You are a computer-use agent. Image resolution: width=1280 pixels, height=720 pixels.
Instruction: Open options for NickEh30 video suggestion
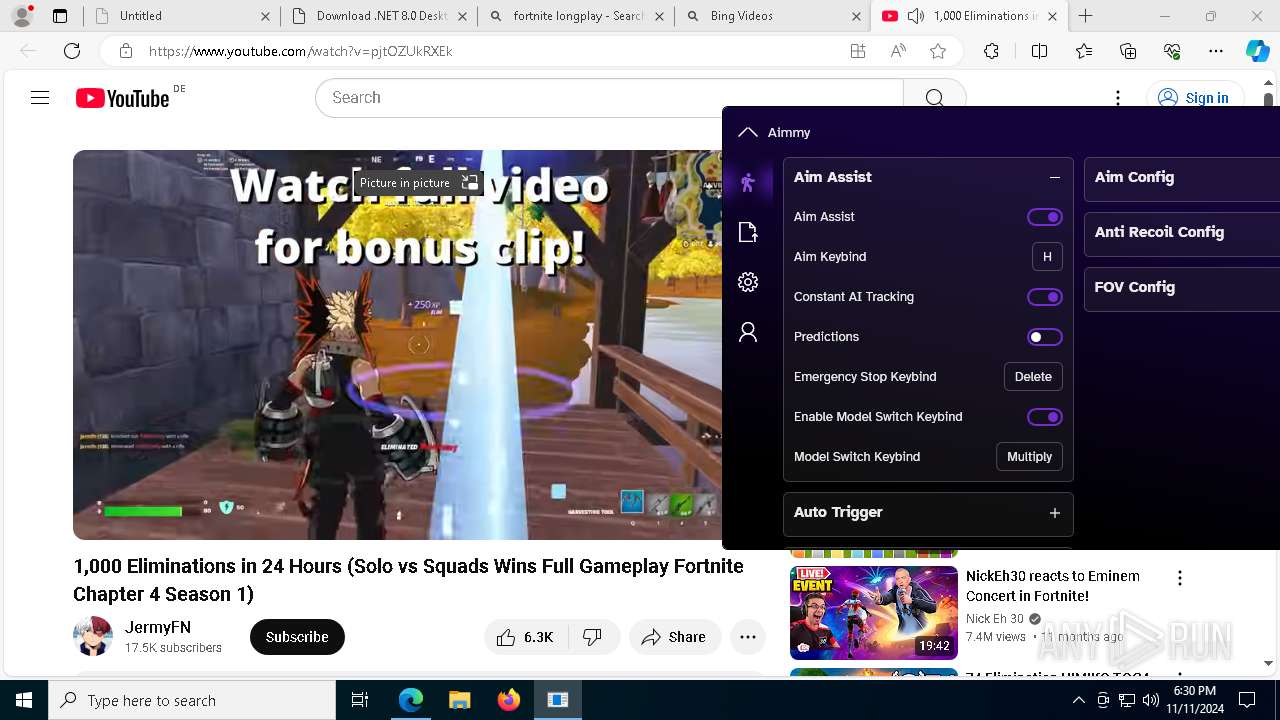pyautogui.click(x=1180, y=578)
